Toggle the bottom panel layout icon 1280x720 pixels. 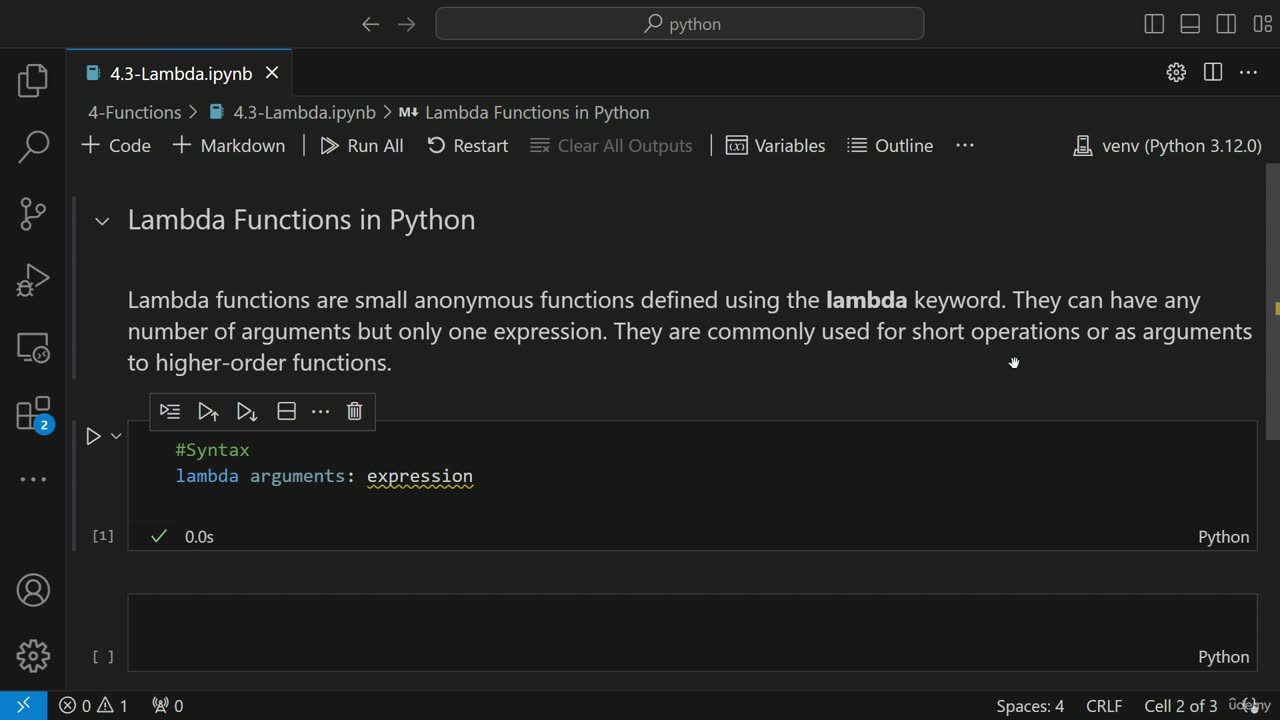click(x=1190, y=24)
